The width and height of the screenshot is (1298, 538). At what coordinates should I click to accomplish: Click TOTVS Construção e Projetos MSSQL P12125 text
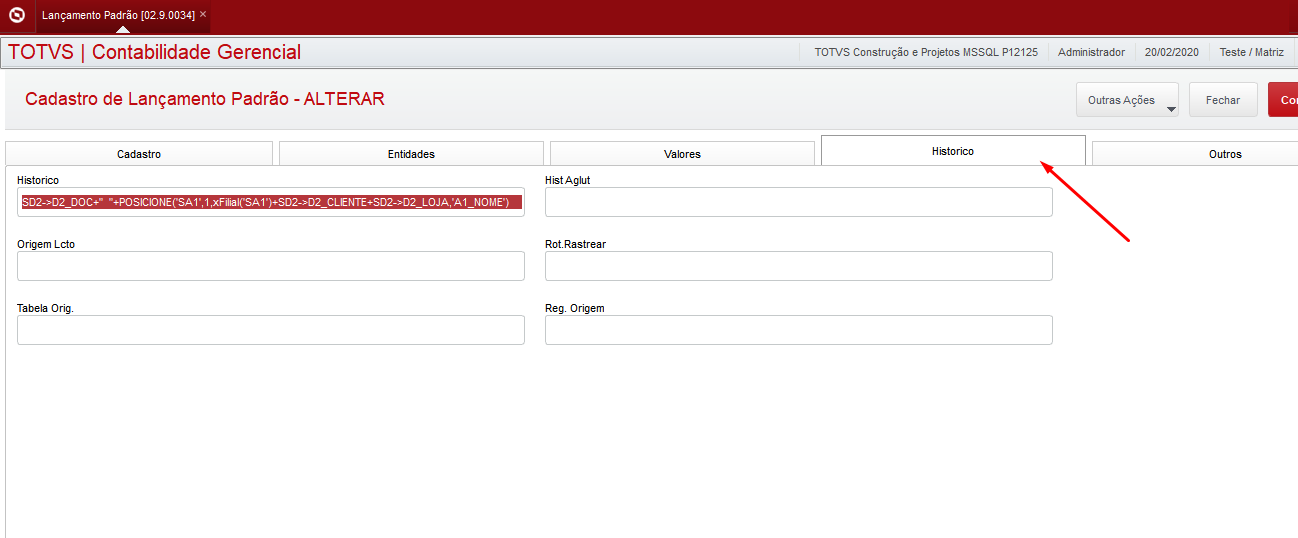[x=926, y=52]
